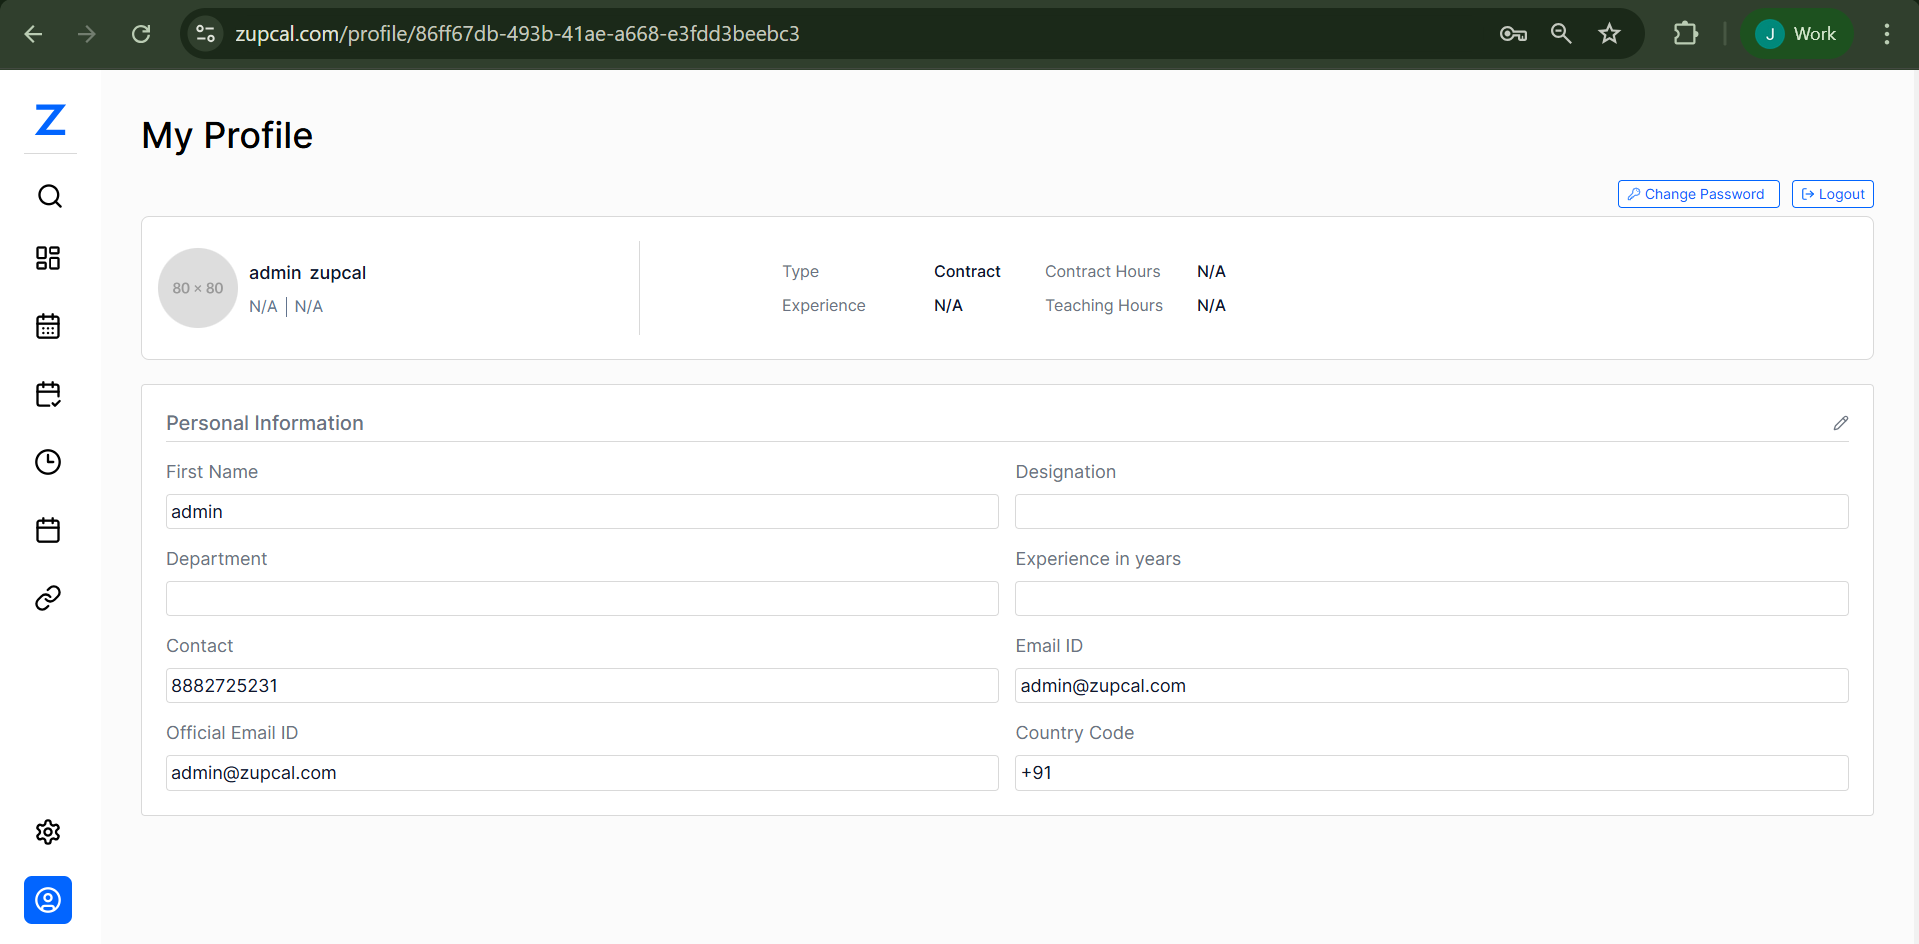Viewport: 1919px width, 944px height.
Task: Bookmark this page with the star icon
Action: coord(1609,34)
